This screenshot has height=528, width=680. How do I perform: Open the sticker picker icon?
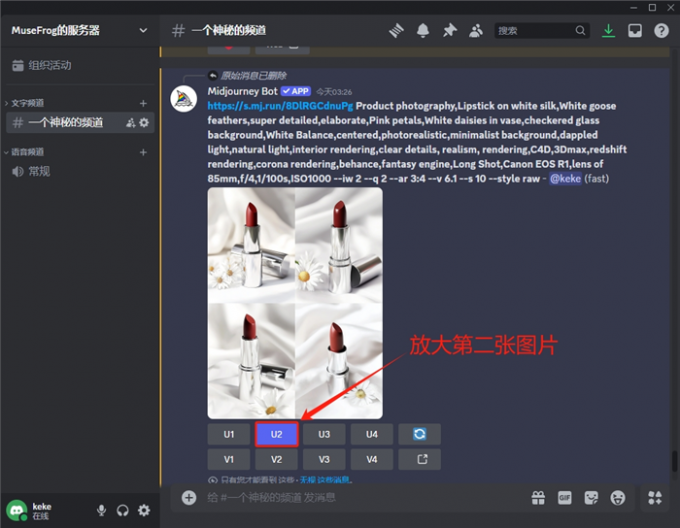[591, 498]
